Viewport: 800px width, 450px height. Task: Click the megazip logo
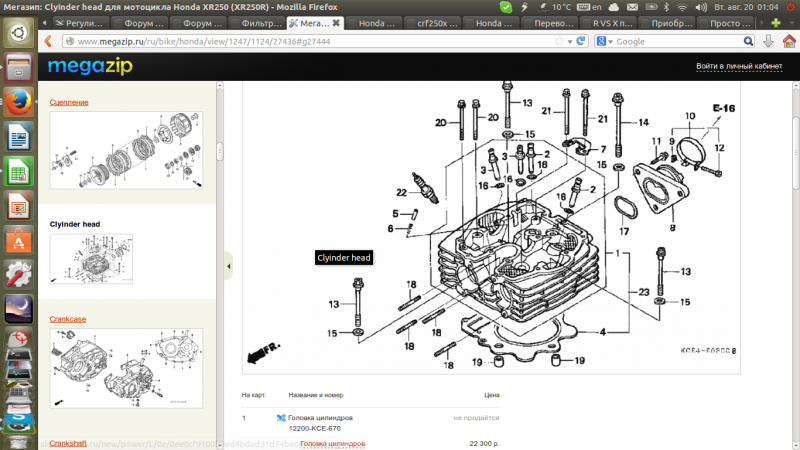click(90, 66)
